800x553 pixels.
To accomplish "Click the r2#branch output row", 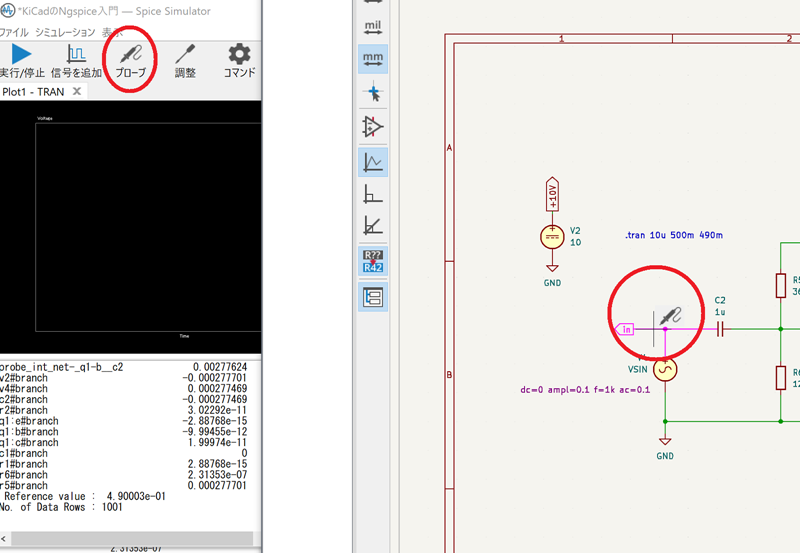I will [123, 410].
